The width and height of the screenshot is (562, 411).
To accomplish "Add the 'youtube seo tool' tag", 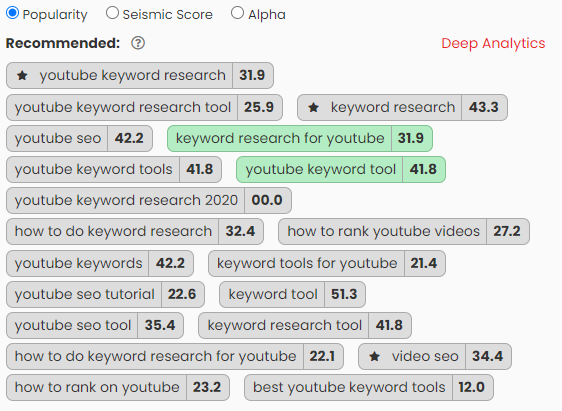I will pyautogui.click(x=95, y=325).
